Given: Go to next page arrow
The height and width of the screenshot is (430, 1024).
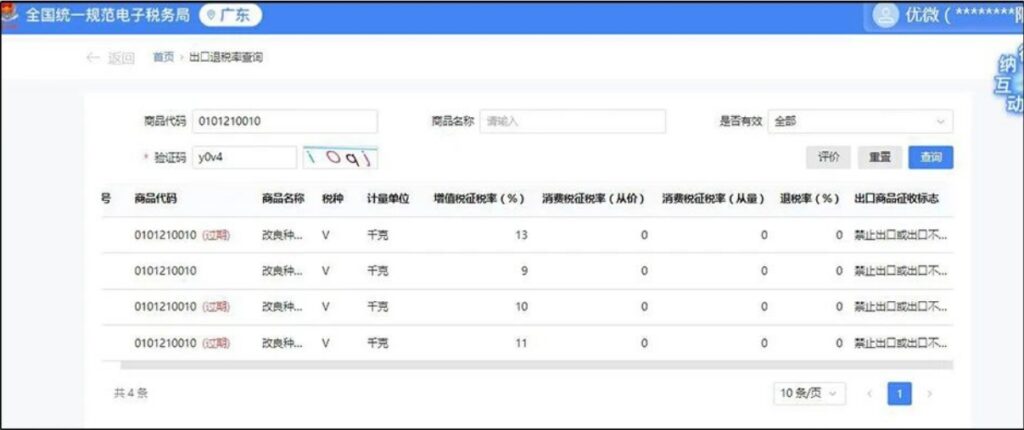Looking at the screenshot, I should [930, 394].
